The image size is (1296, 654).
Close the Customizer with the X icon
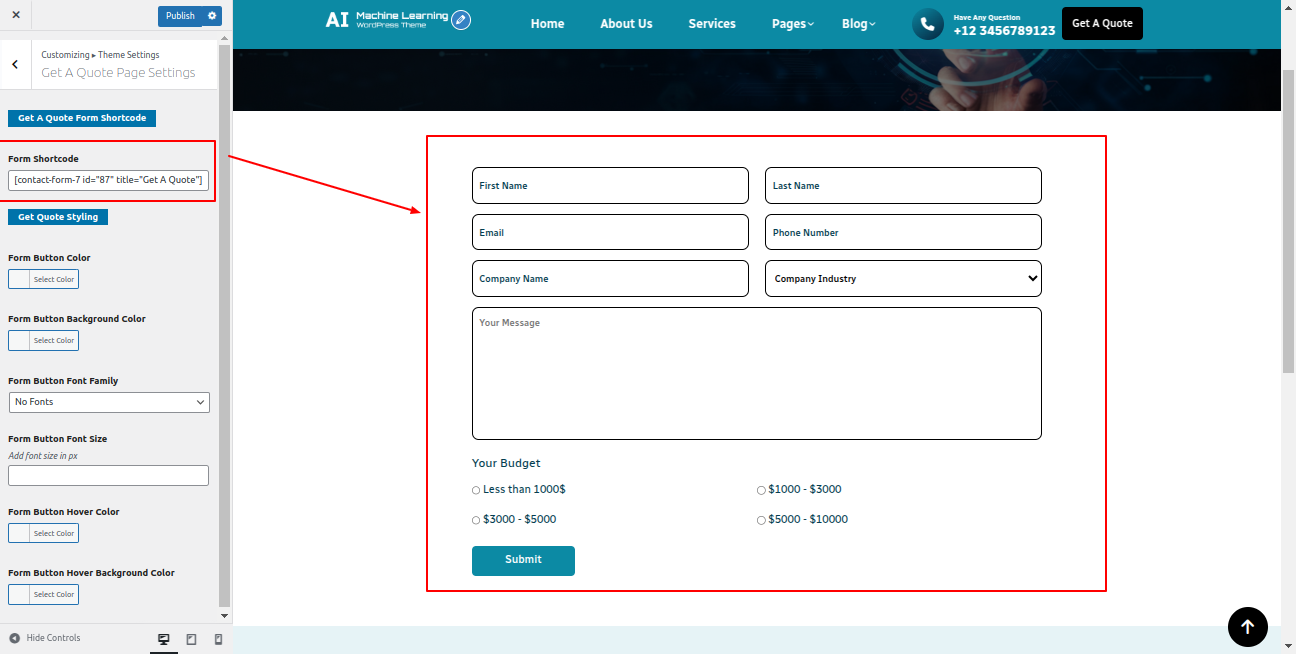point(16,15)
